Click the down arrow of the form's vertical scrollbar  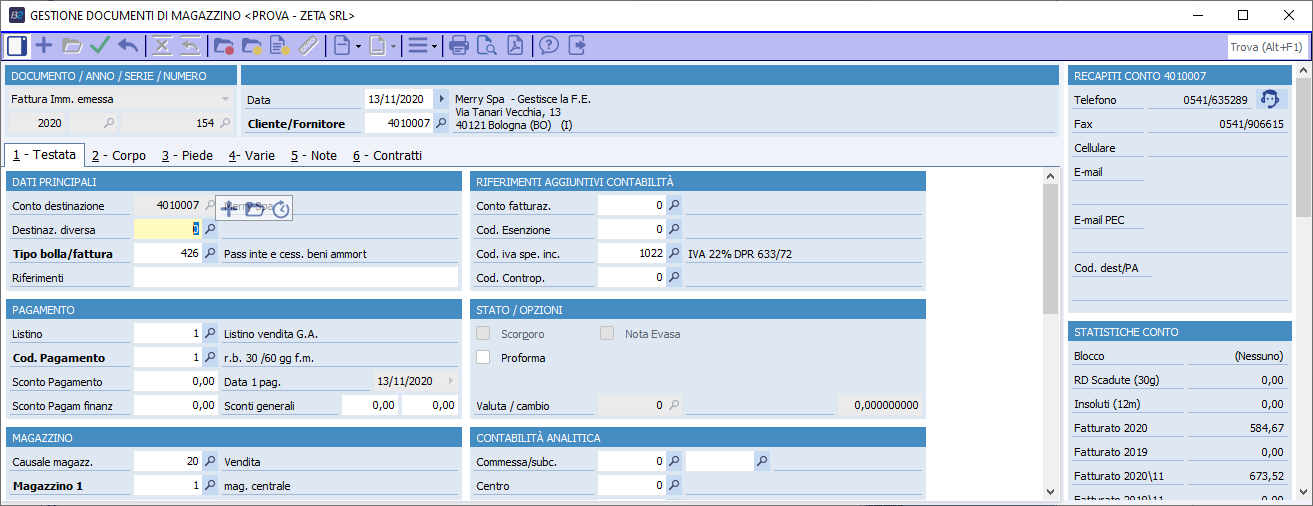click(1049, 491)
